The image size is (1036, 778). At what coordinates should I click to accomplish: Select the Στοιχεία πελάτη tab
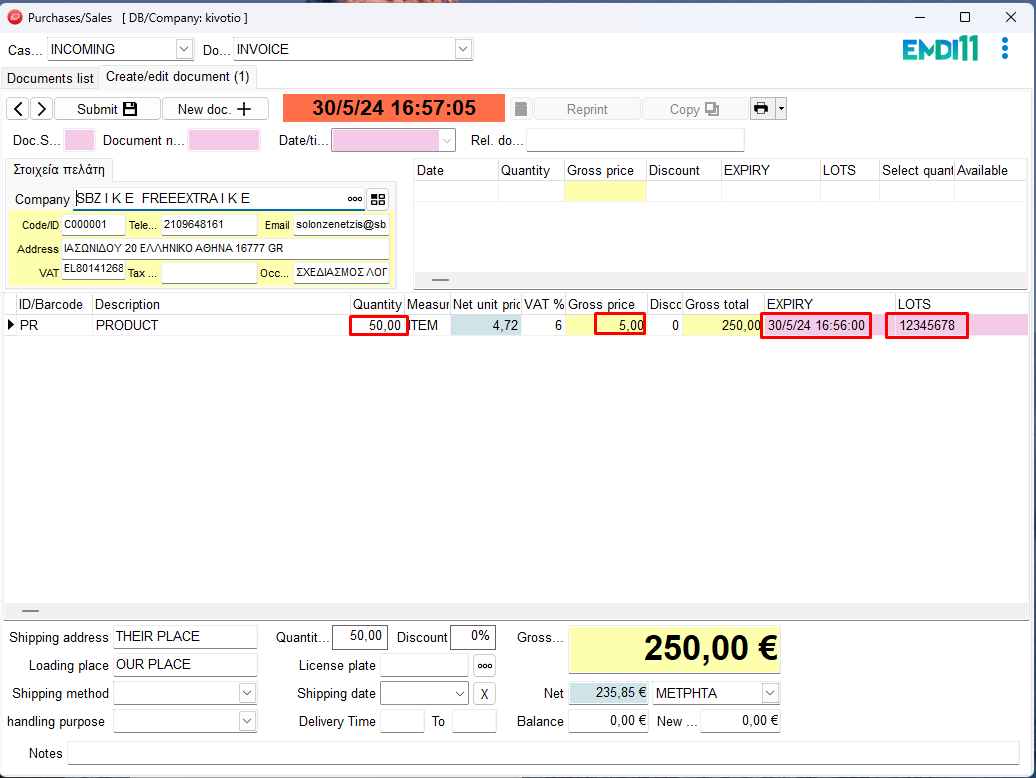(58, 169)
